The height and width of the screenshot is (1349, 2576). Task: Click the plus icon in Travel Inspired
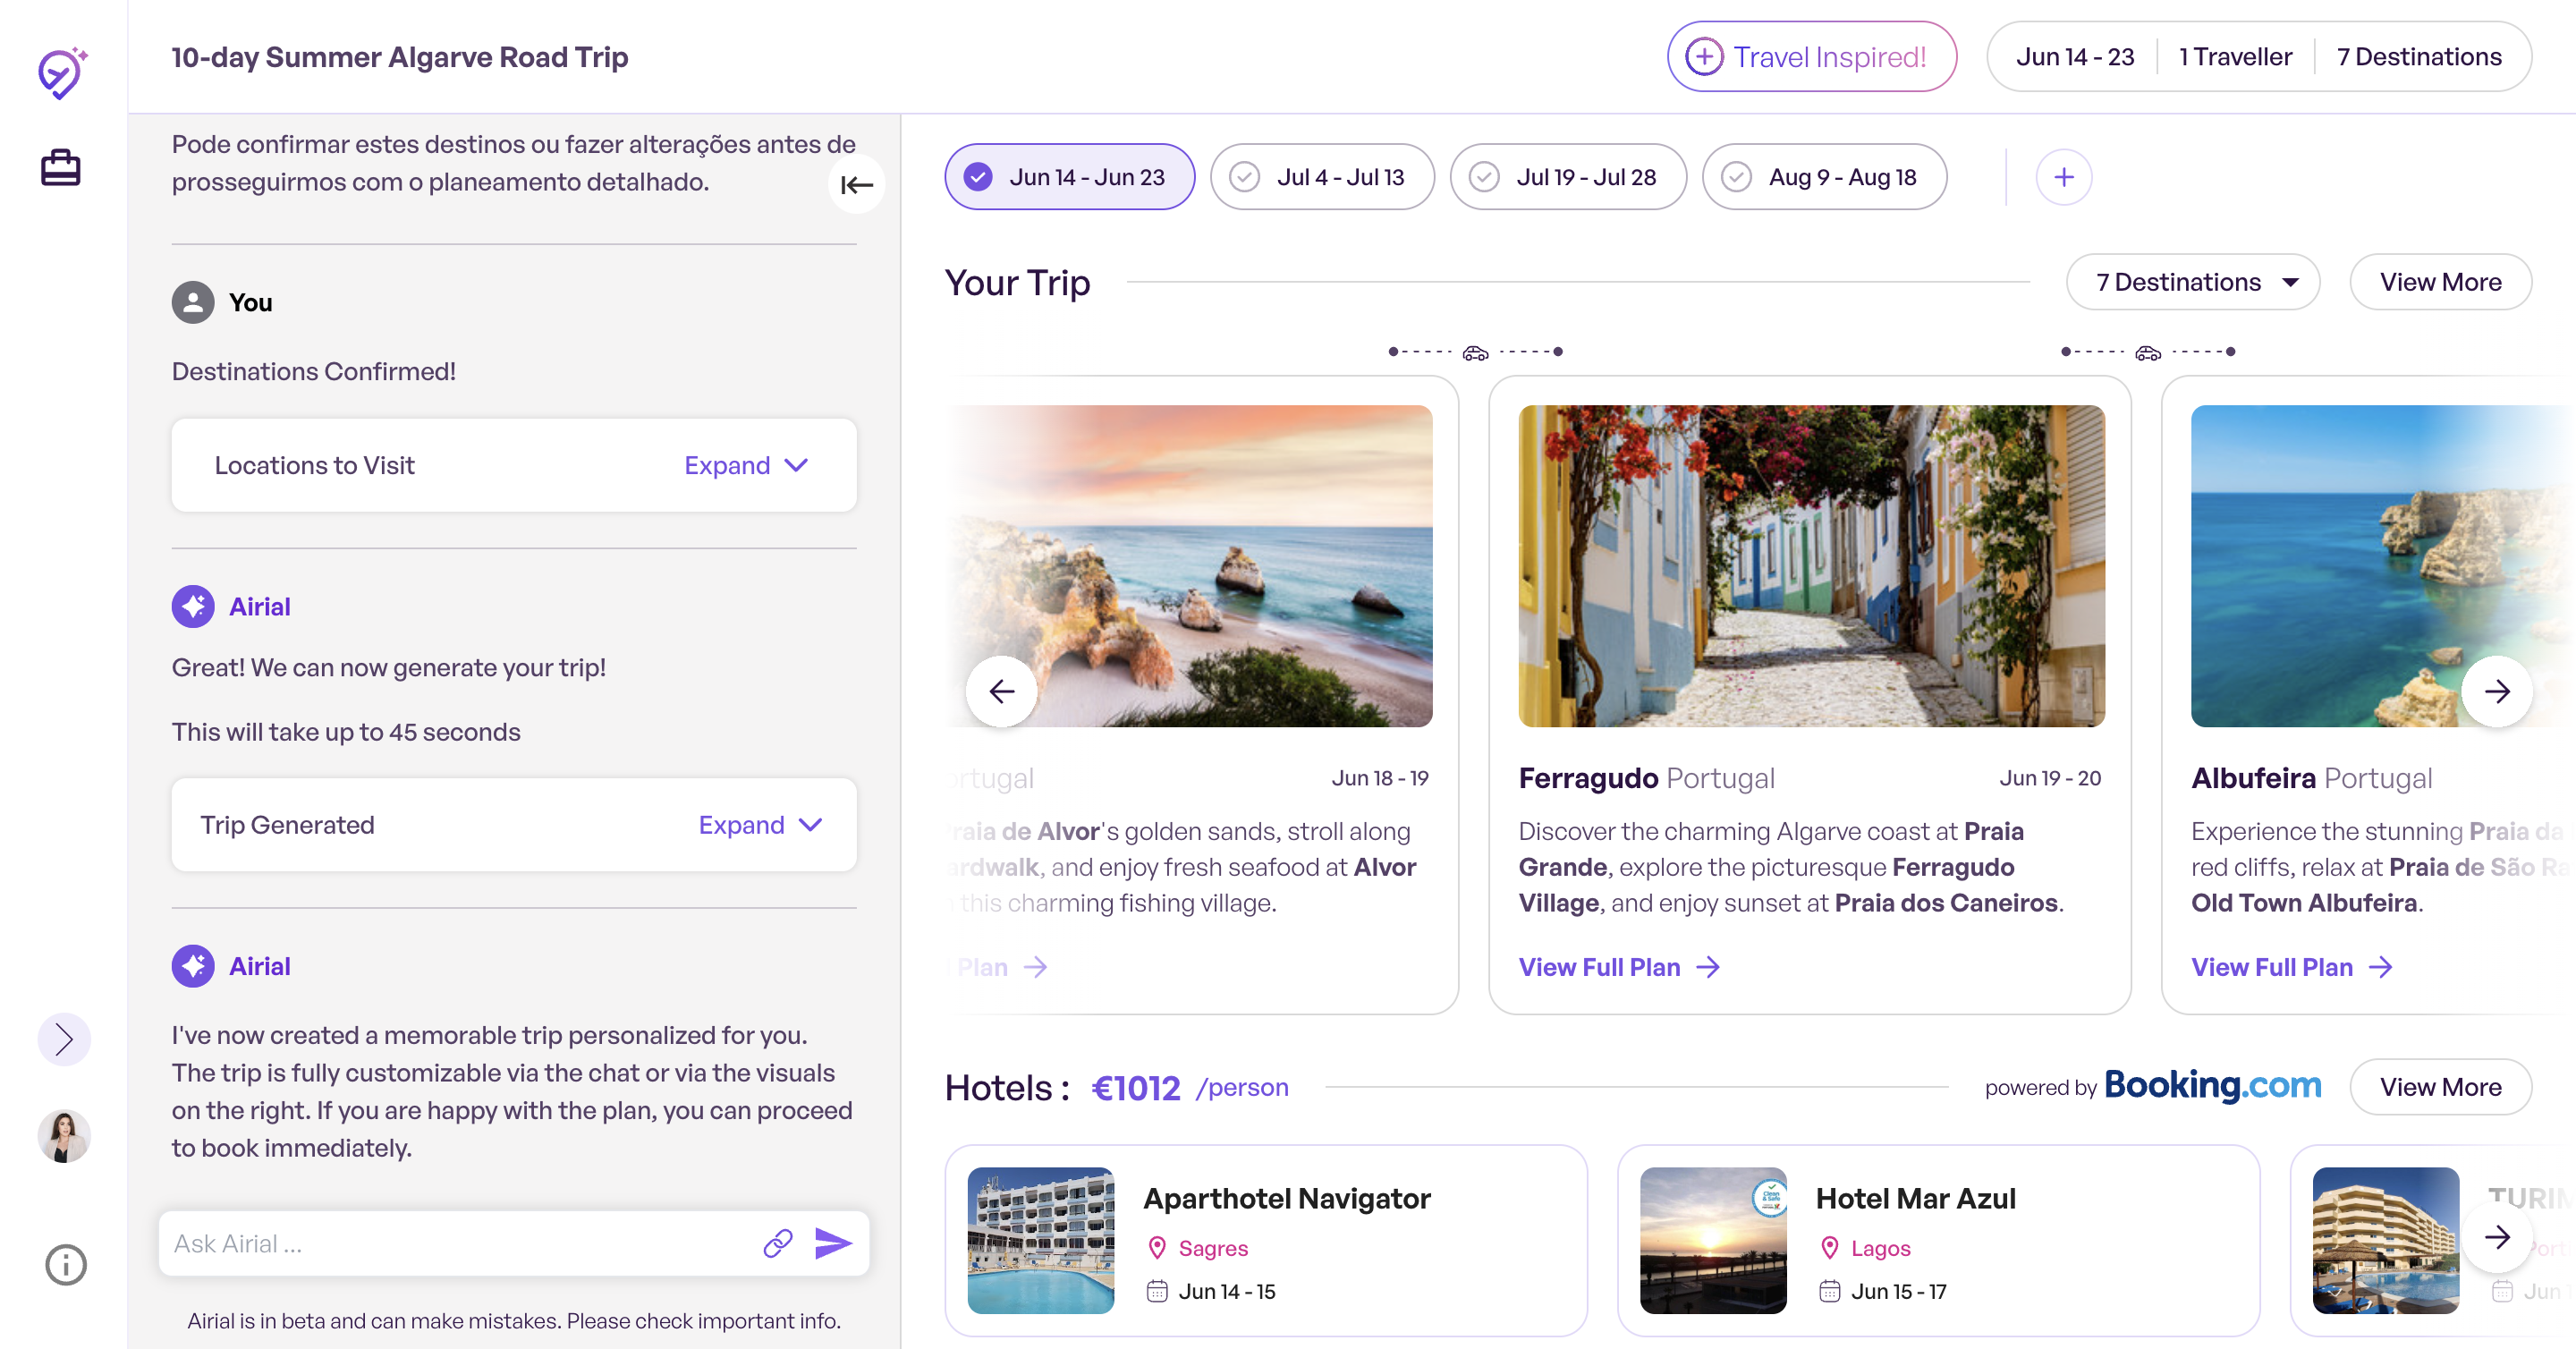click(x=1705, y=57)
